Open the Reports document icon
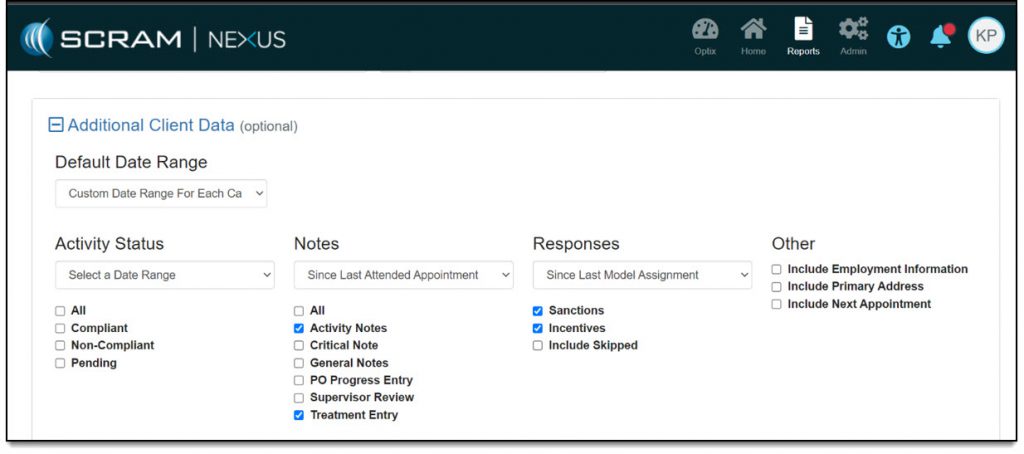1024x454 pixels. click(802, 33)
